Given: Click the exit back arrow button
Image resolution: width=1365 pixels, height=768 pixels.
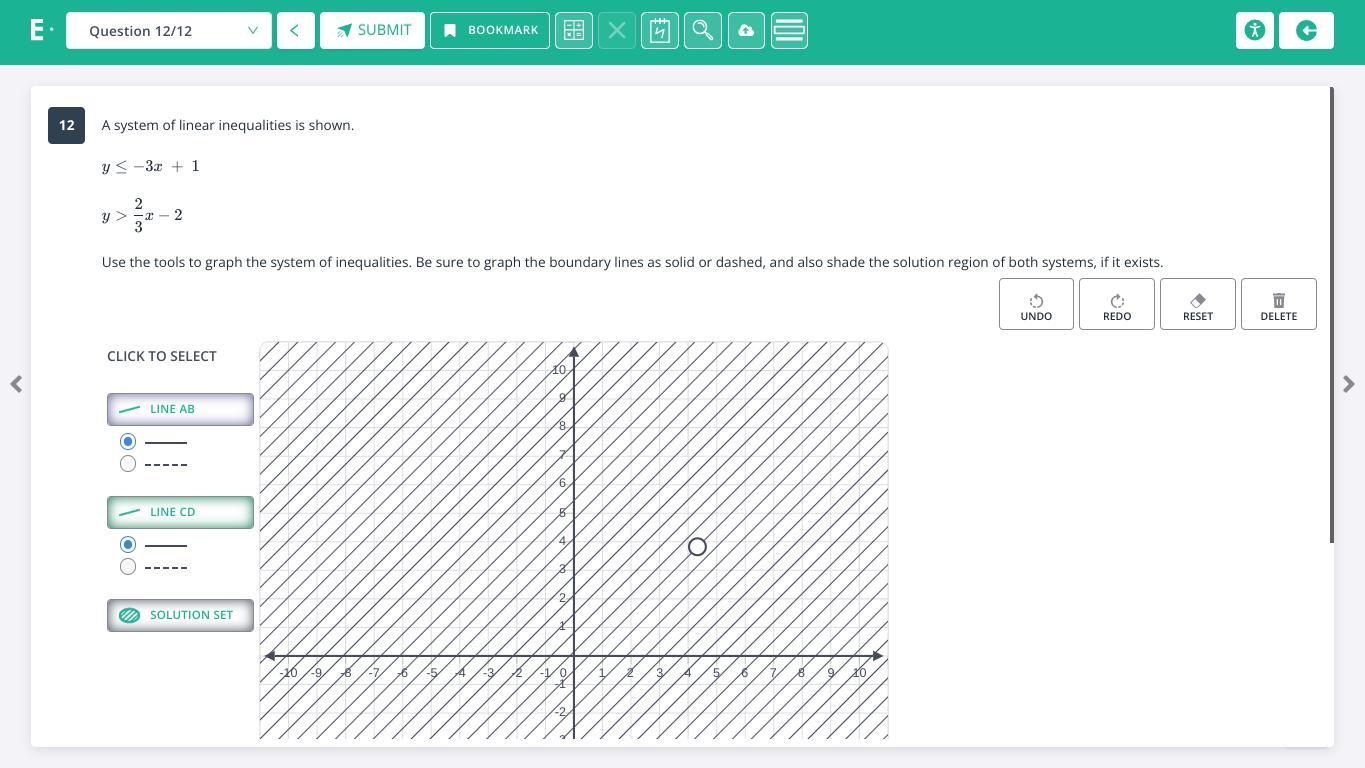Looking at the screenshot, I should 1306,31.
